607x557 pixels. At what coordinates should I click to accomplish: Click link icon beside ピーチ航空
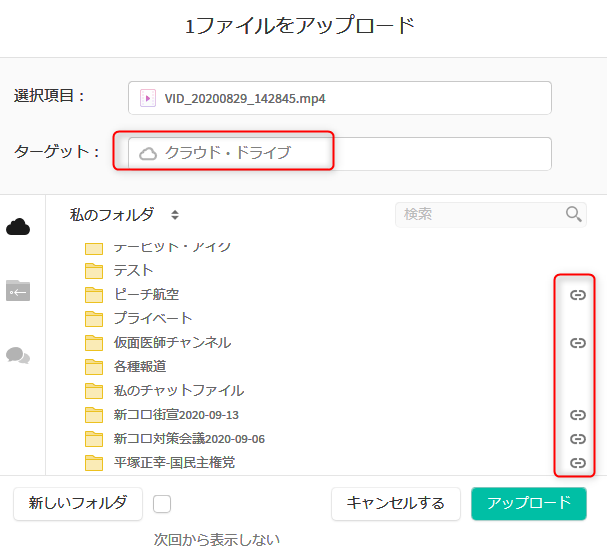577,295
